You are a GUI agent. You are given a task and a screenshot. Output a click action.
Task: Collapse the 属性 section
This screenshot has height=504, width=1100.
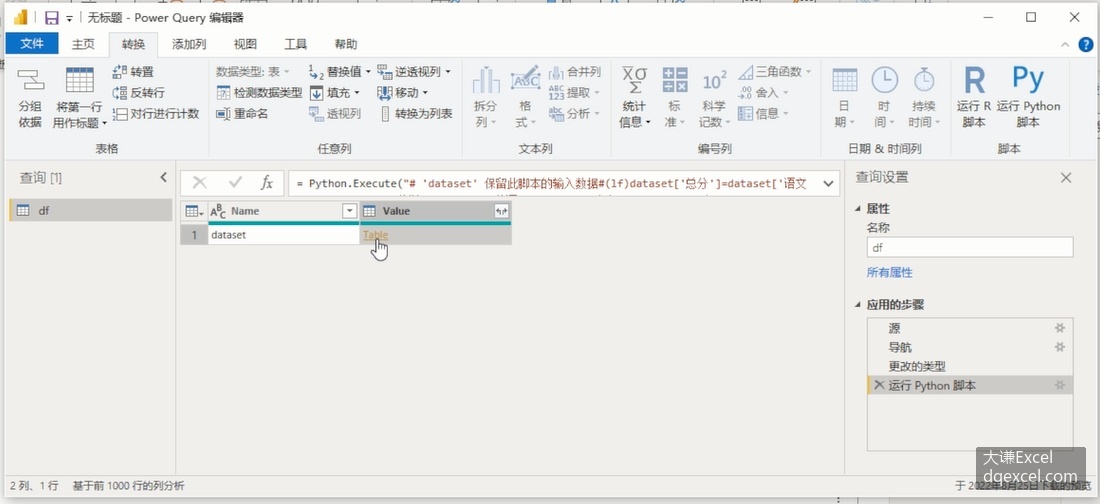click(x=859, y=208)
